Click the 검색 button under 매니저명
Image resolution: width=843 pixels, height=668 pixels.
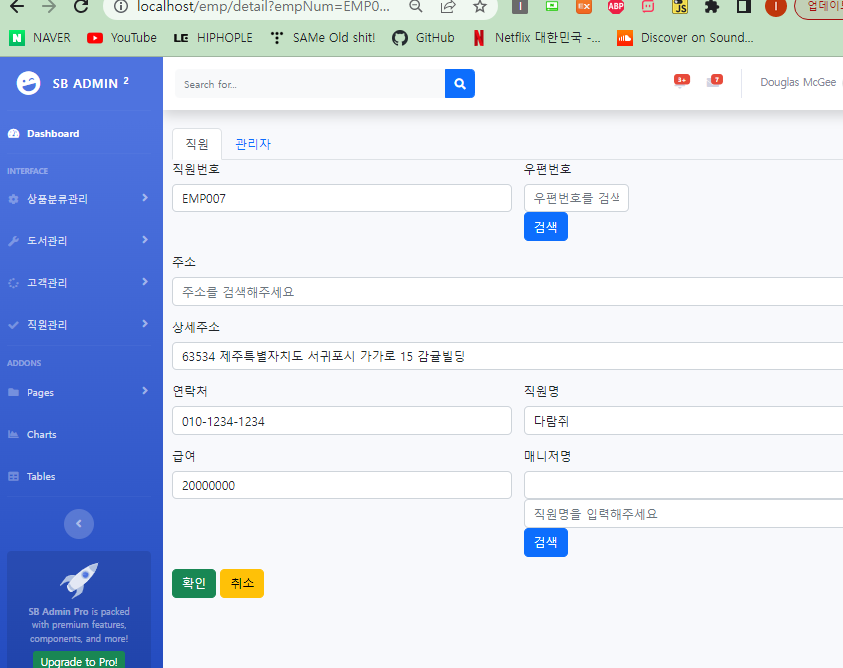pyautogui.click(x=546, y=543)
